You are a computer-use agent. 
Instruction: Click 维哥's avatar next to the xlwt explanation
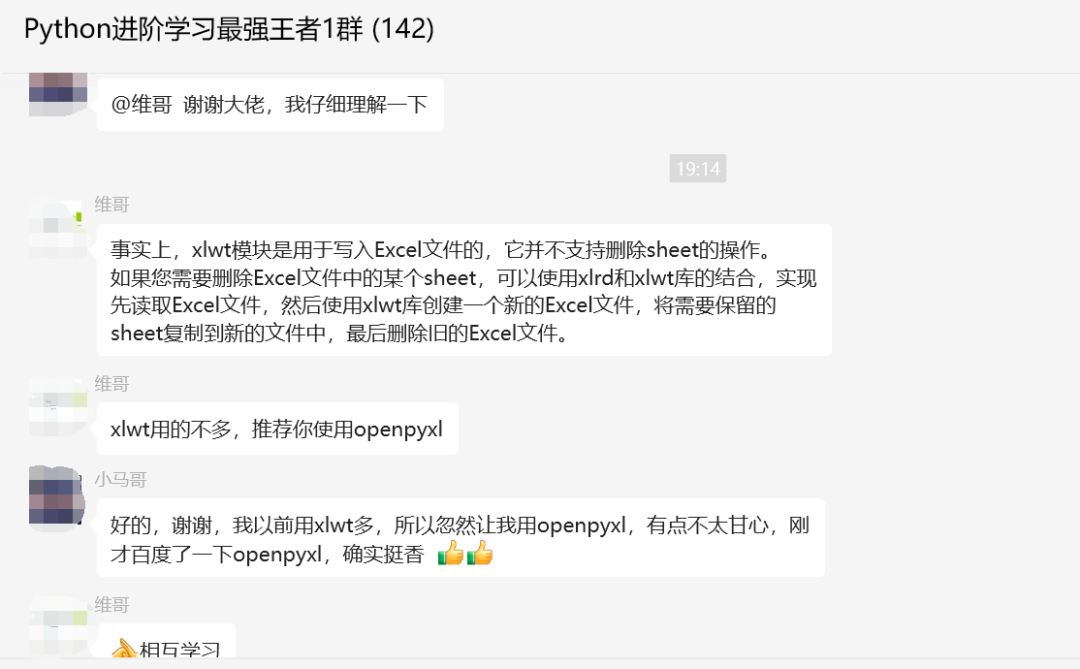point(58,229)
